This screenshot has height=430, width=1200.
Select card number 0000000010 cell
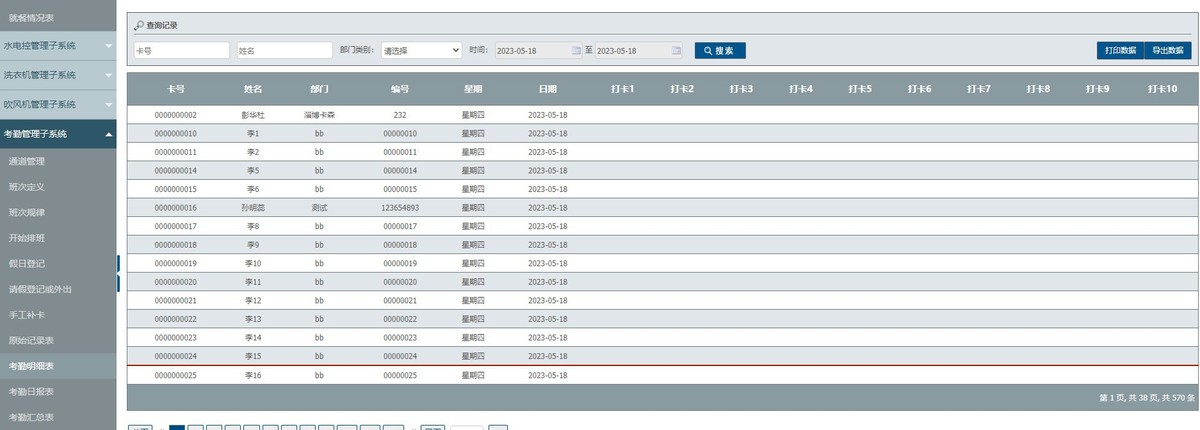point(176,133)
